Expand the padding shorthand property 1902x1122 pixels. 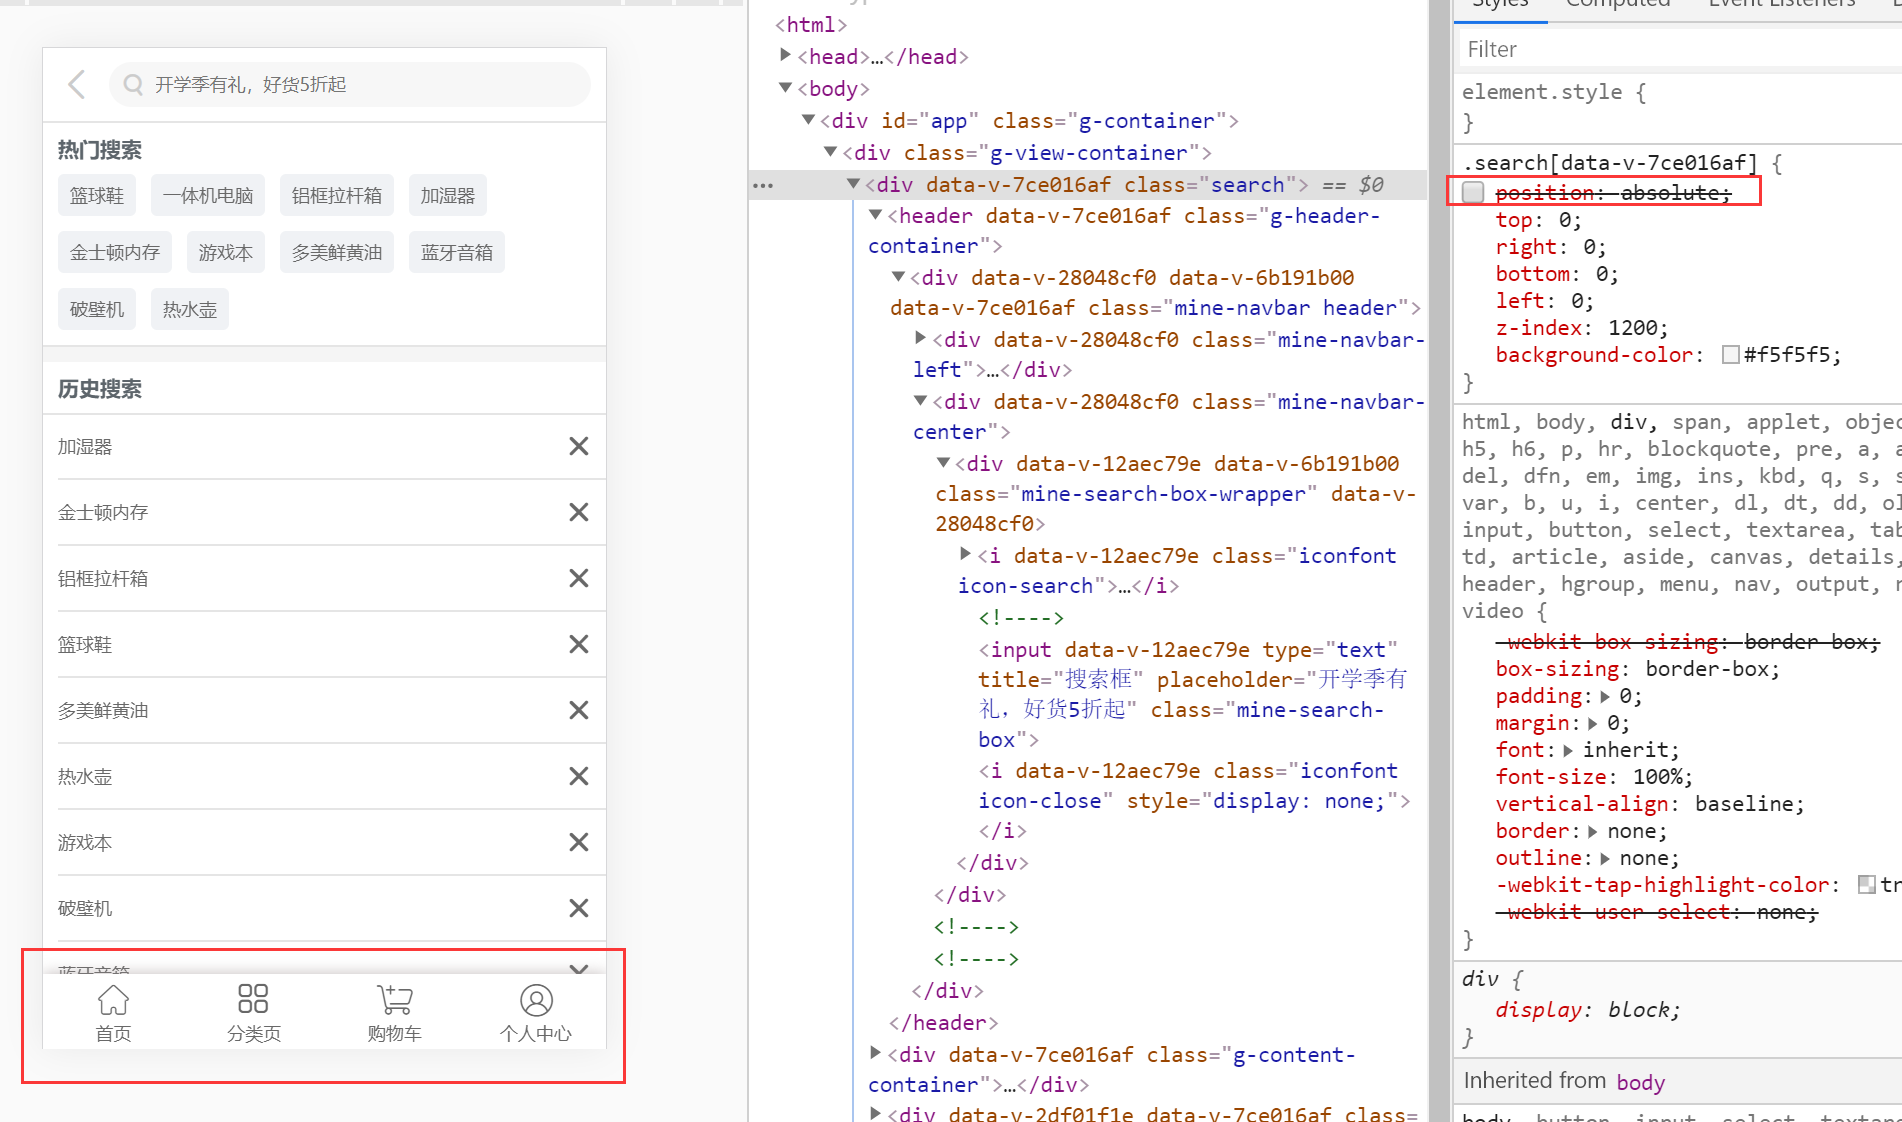pyautogui.click(x=1606, y=697)
